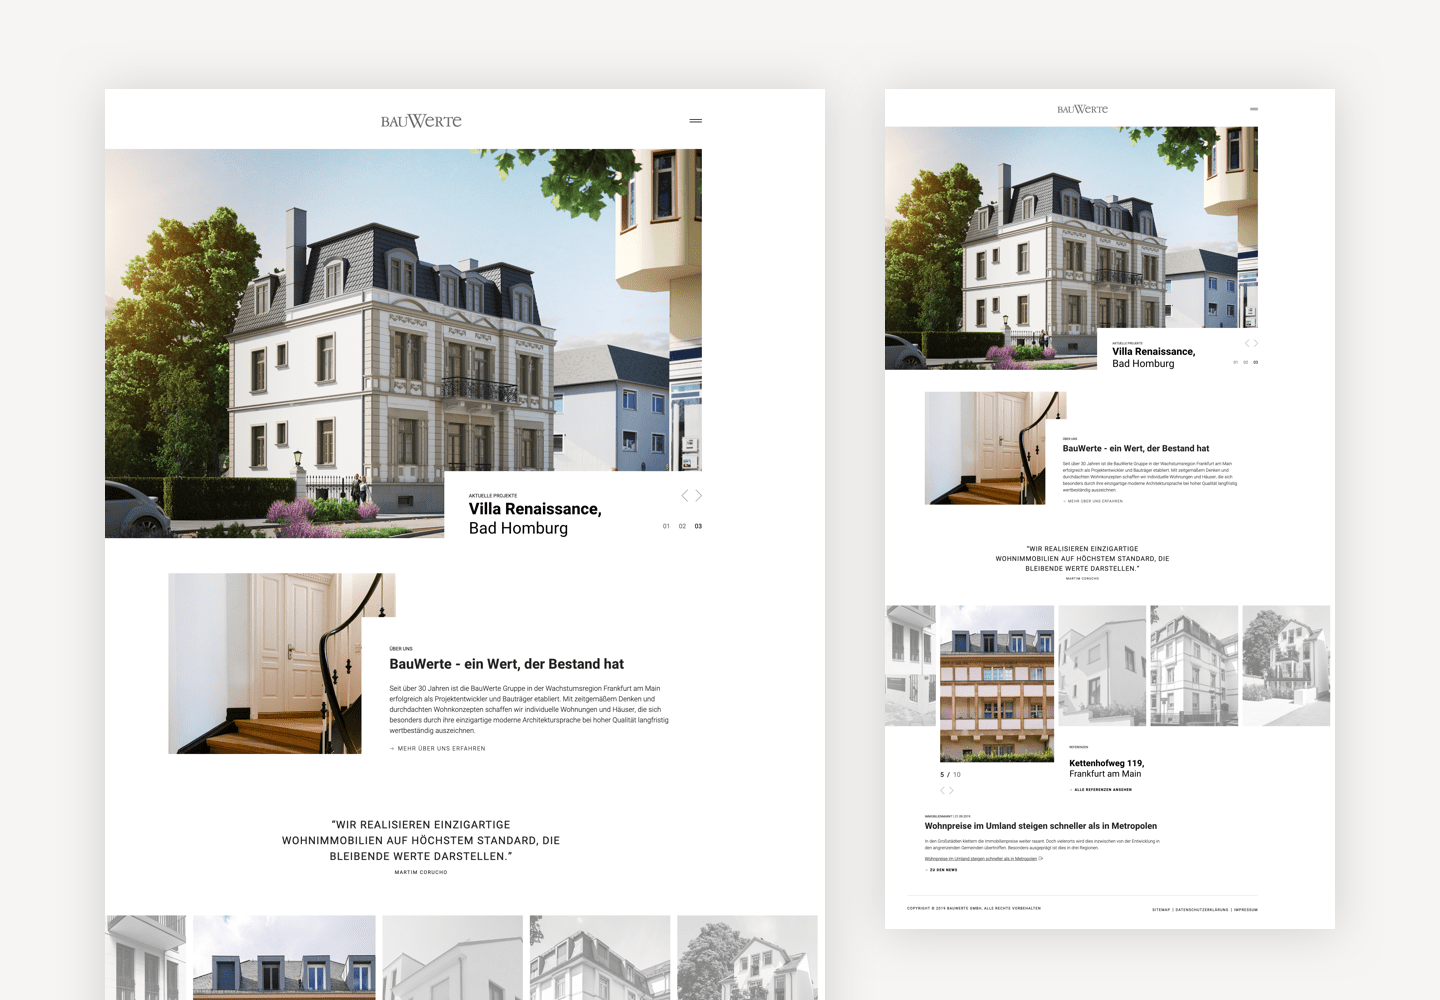
Task: Select slide 02 indicator on right page
Action: [x=1246, y=362]
